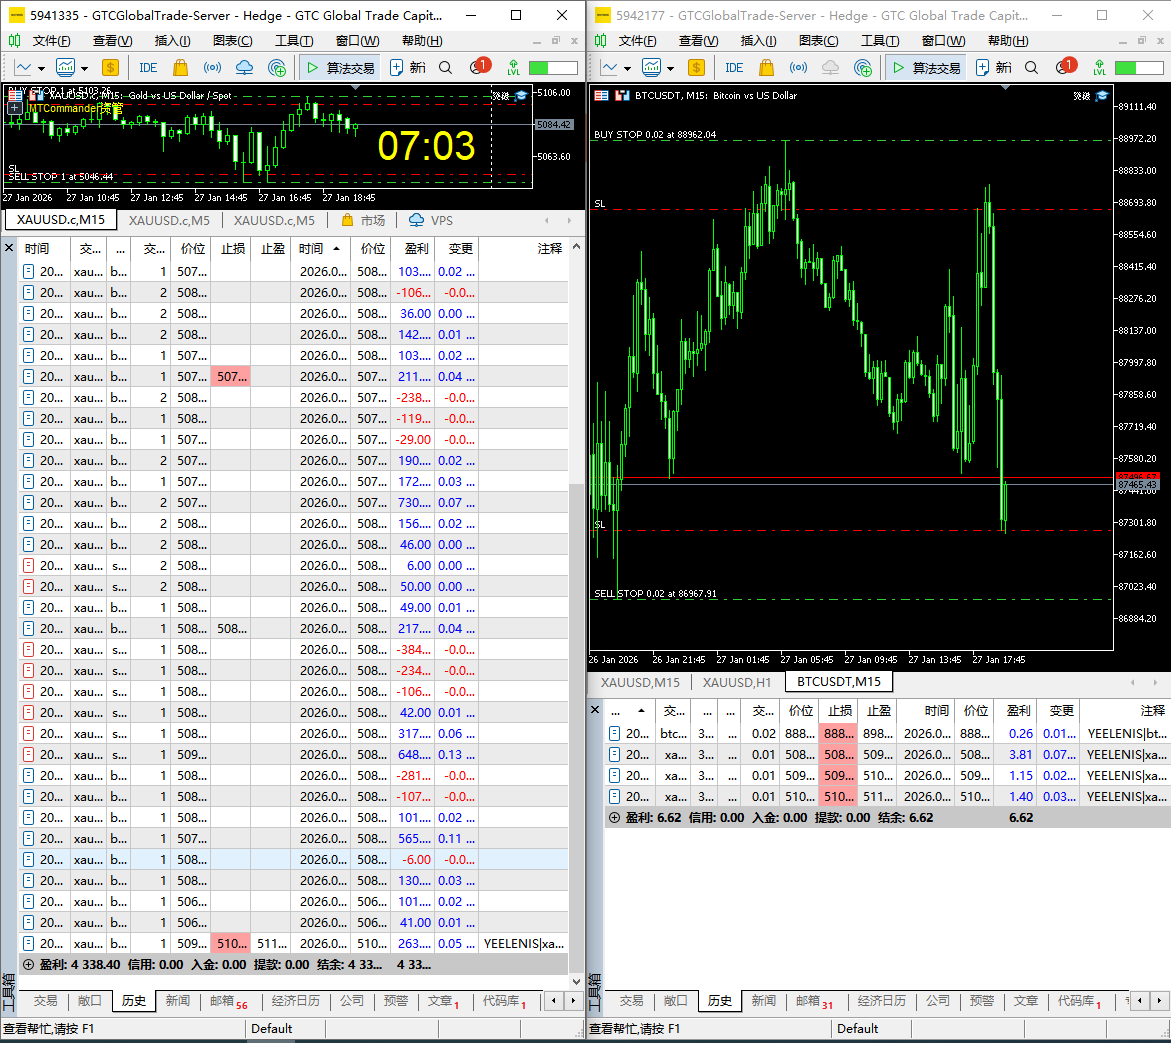Screen dimensions: 1171x1043
Task: Create new order (新) in 5941335 window
Action: coord(408,68)
